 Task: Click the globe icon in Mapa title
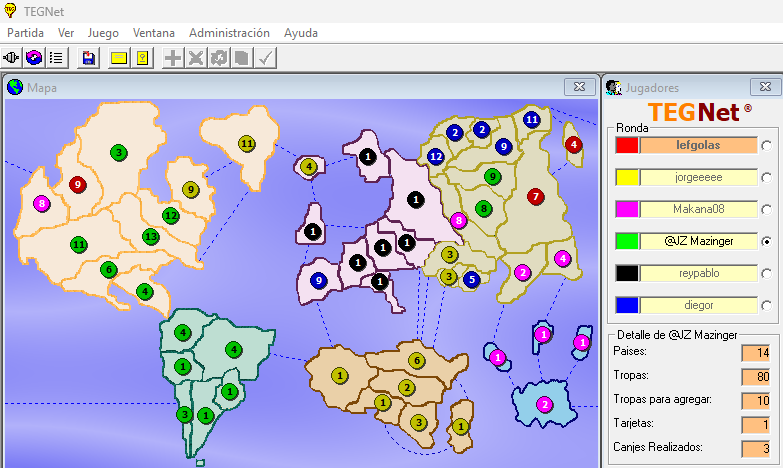(15, 87)
